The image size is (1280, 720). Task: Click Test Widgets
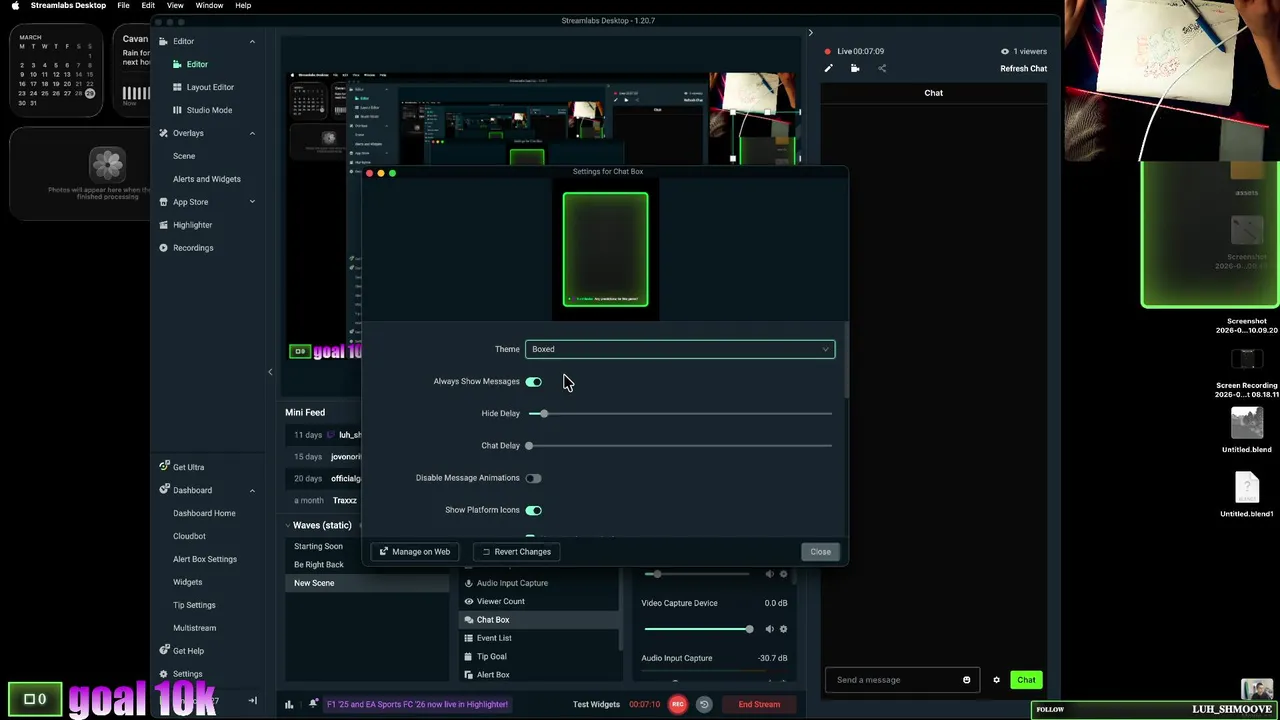coord(596,704)
